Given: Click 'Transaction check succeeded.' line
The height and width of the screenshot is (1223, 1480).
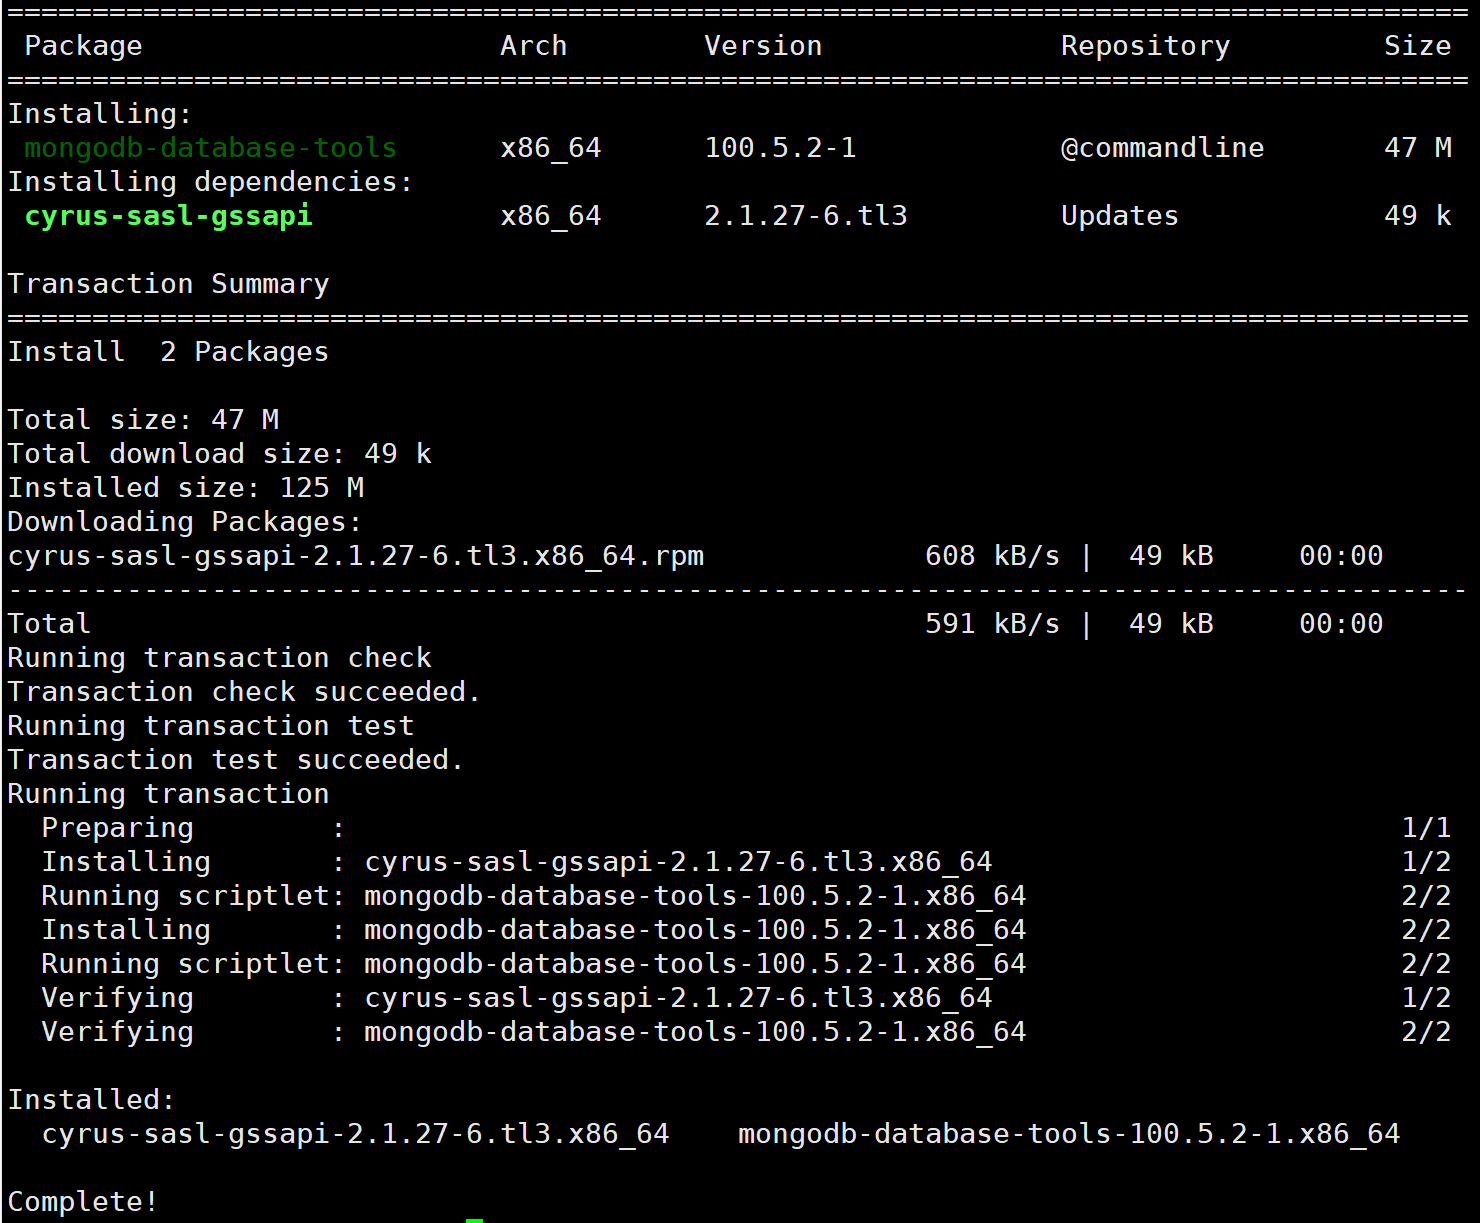Looking at the screenshot, I should pos(244,692).
